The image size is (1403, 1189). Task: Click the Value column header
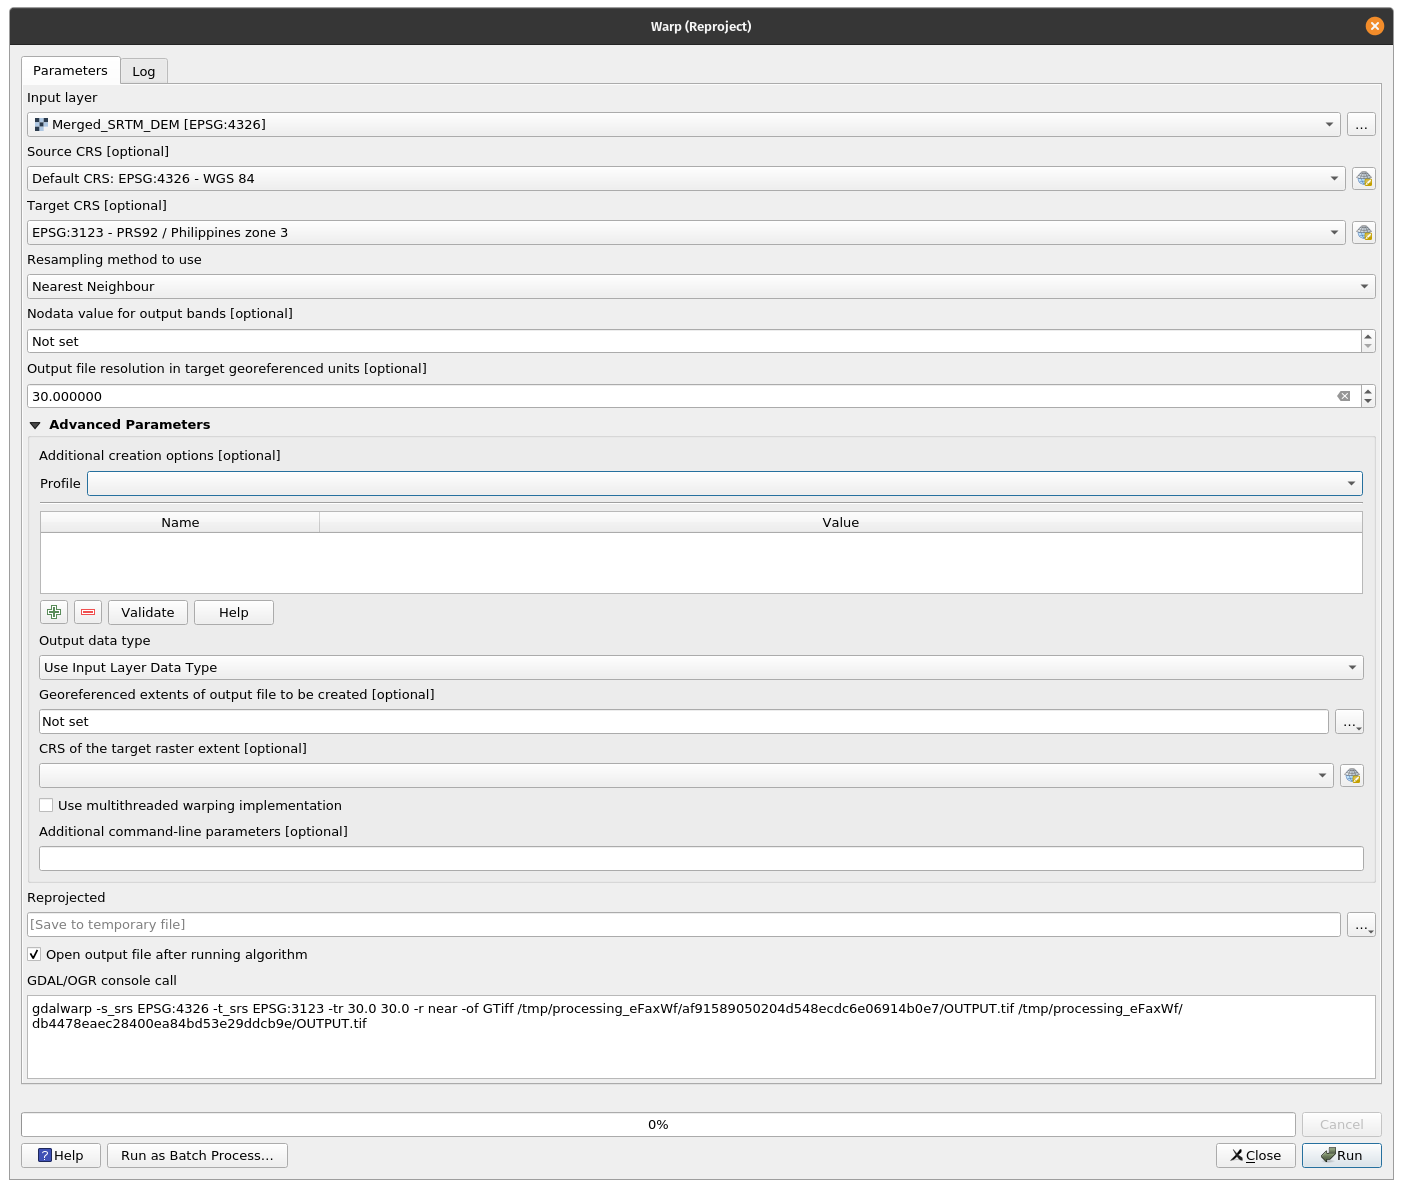point(841,522)
